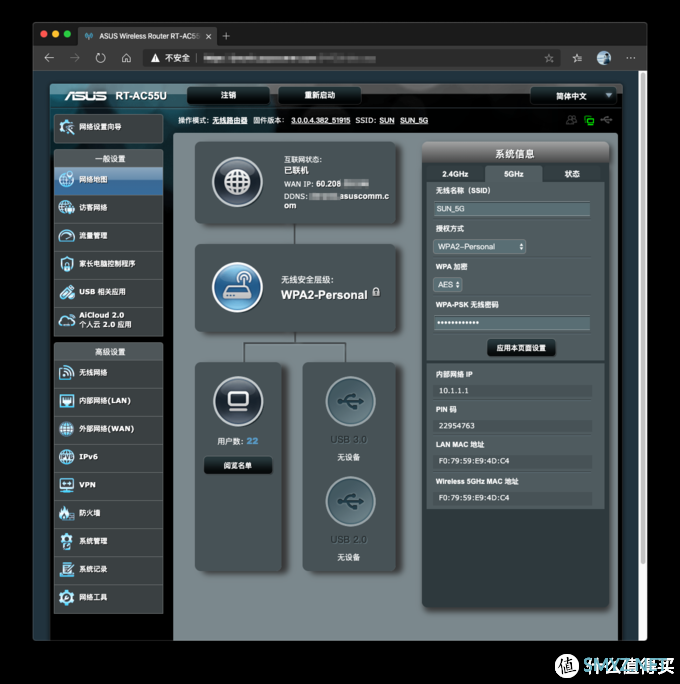Viewport: 680px width, 684px height.
Task: Open the WPA2-Personal 授权方式 dropdown
Action: [479, 247]
